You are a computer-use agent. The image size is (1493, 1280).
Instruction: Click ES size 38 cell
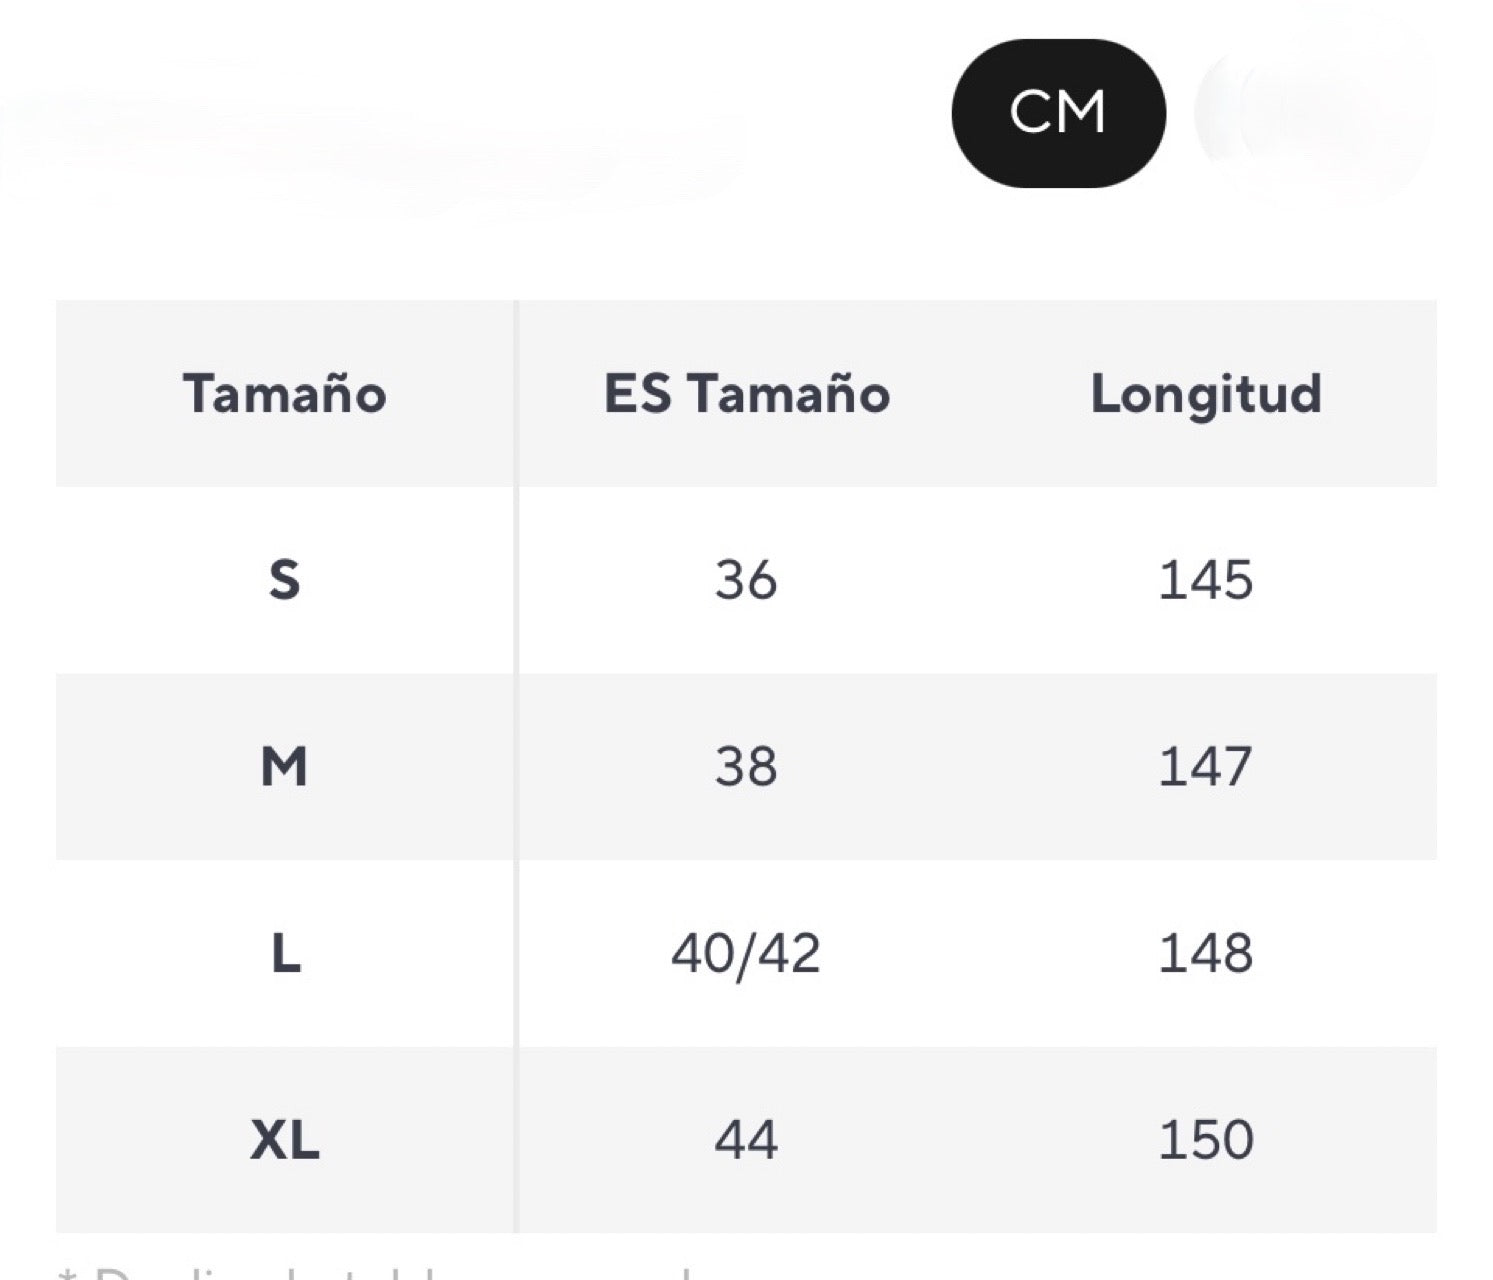tap(746, 767)
